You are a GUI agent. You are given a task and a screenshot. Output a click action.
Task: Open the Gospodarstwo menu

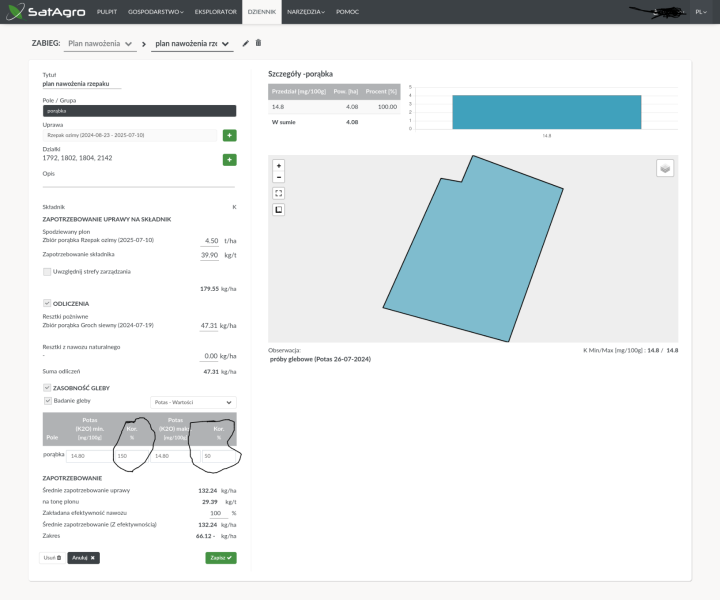pos(157,12)
